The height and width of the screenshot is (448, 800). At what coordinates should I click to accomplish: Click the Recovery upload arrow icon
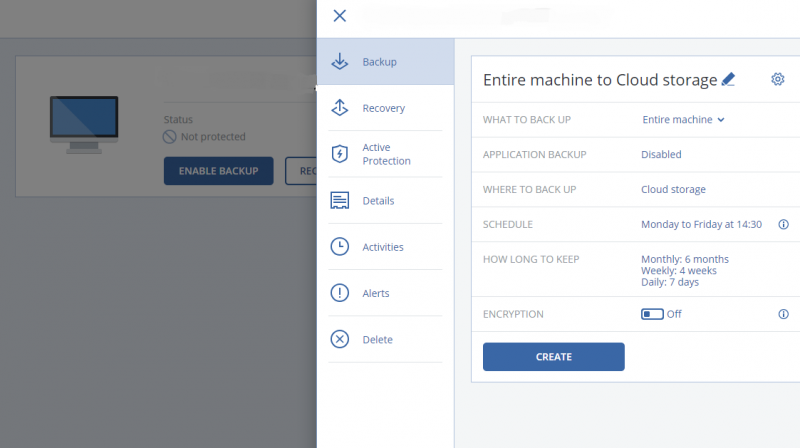coord(340,108)
